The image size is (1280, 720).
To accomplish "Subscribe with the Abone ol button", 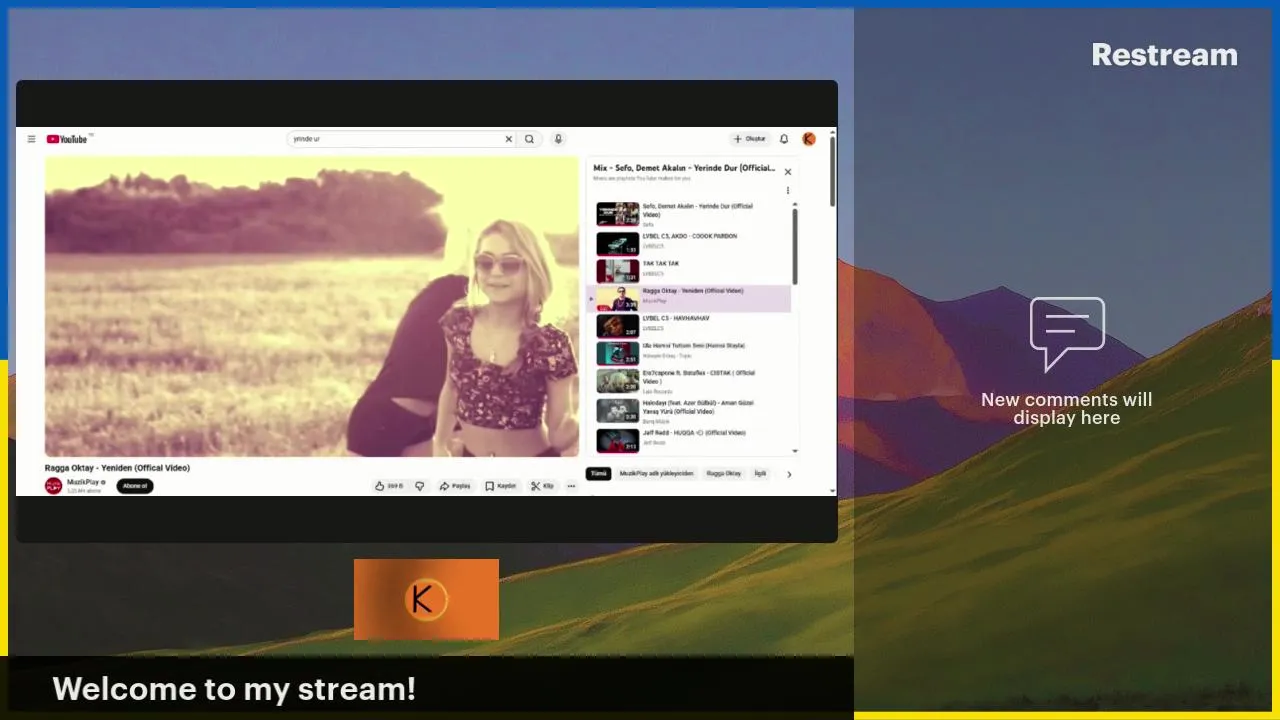I will (x=135, y=486).
